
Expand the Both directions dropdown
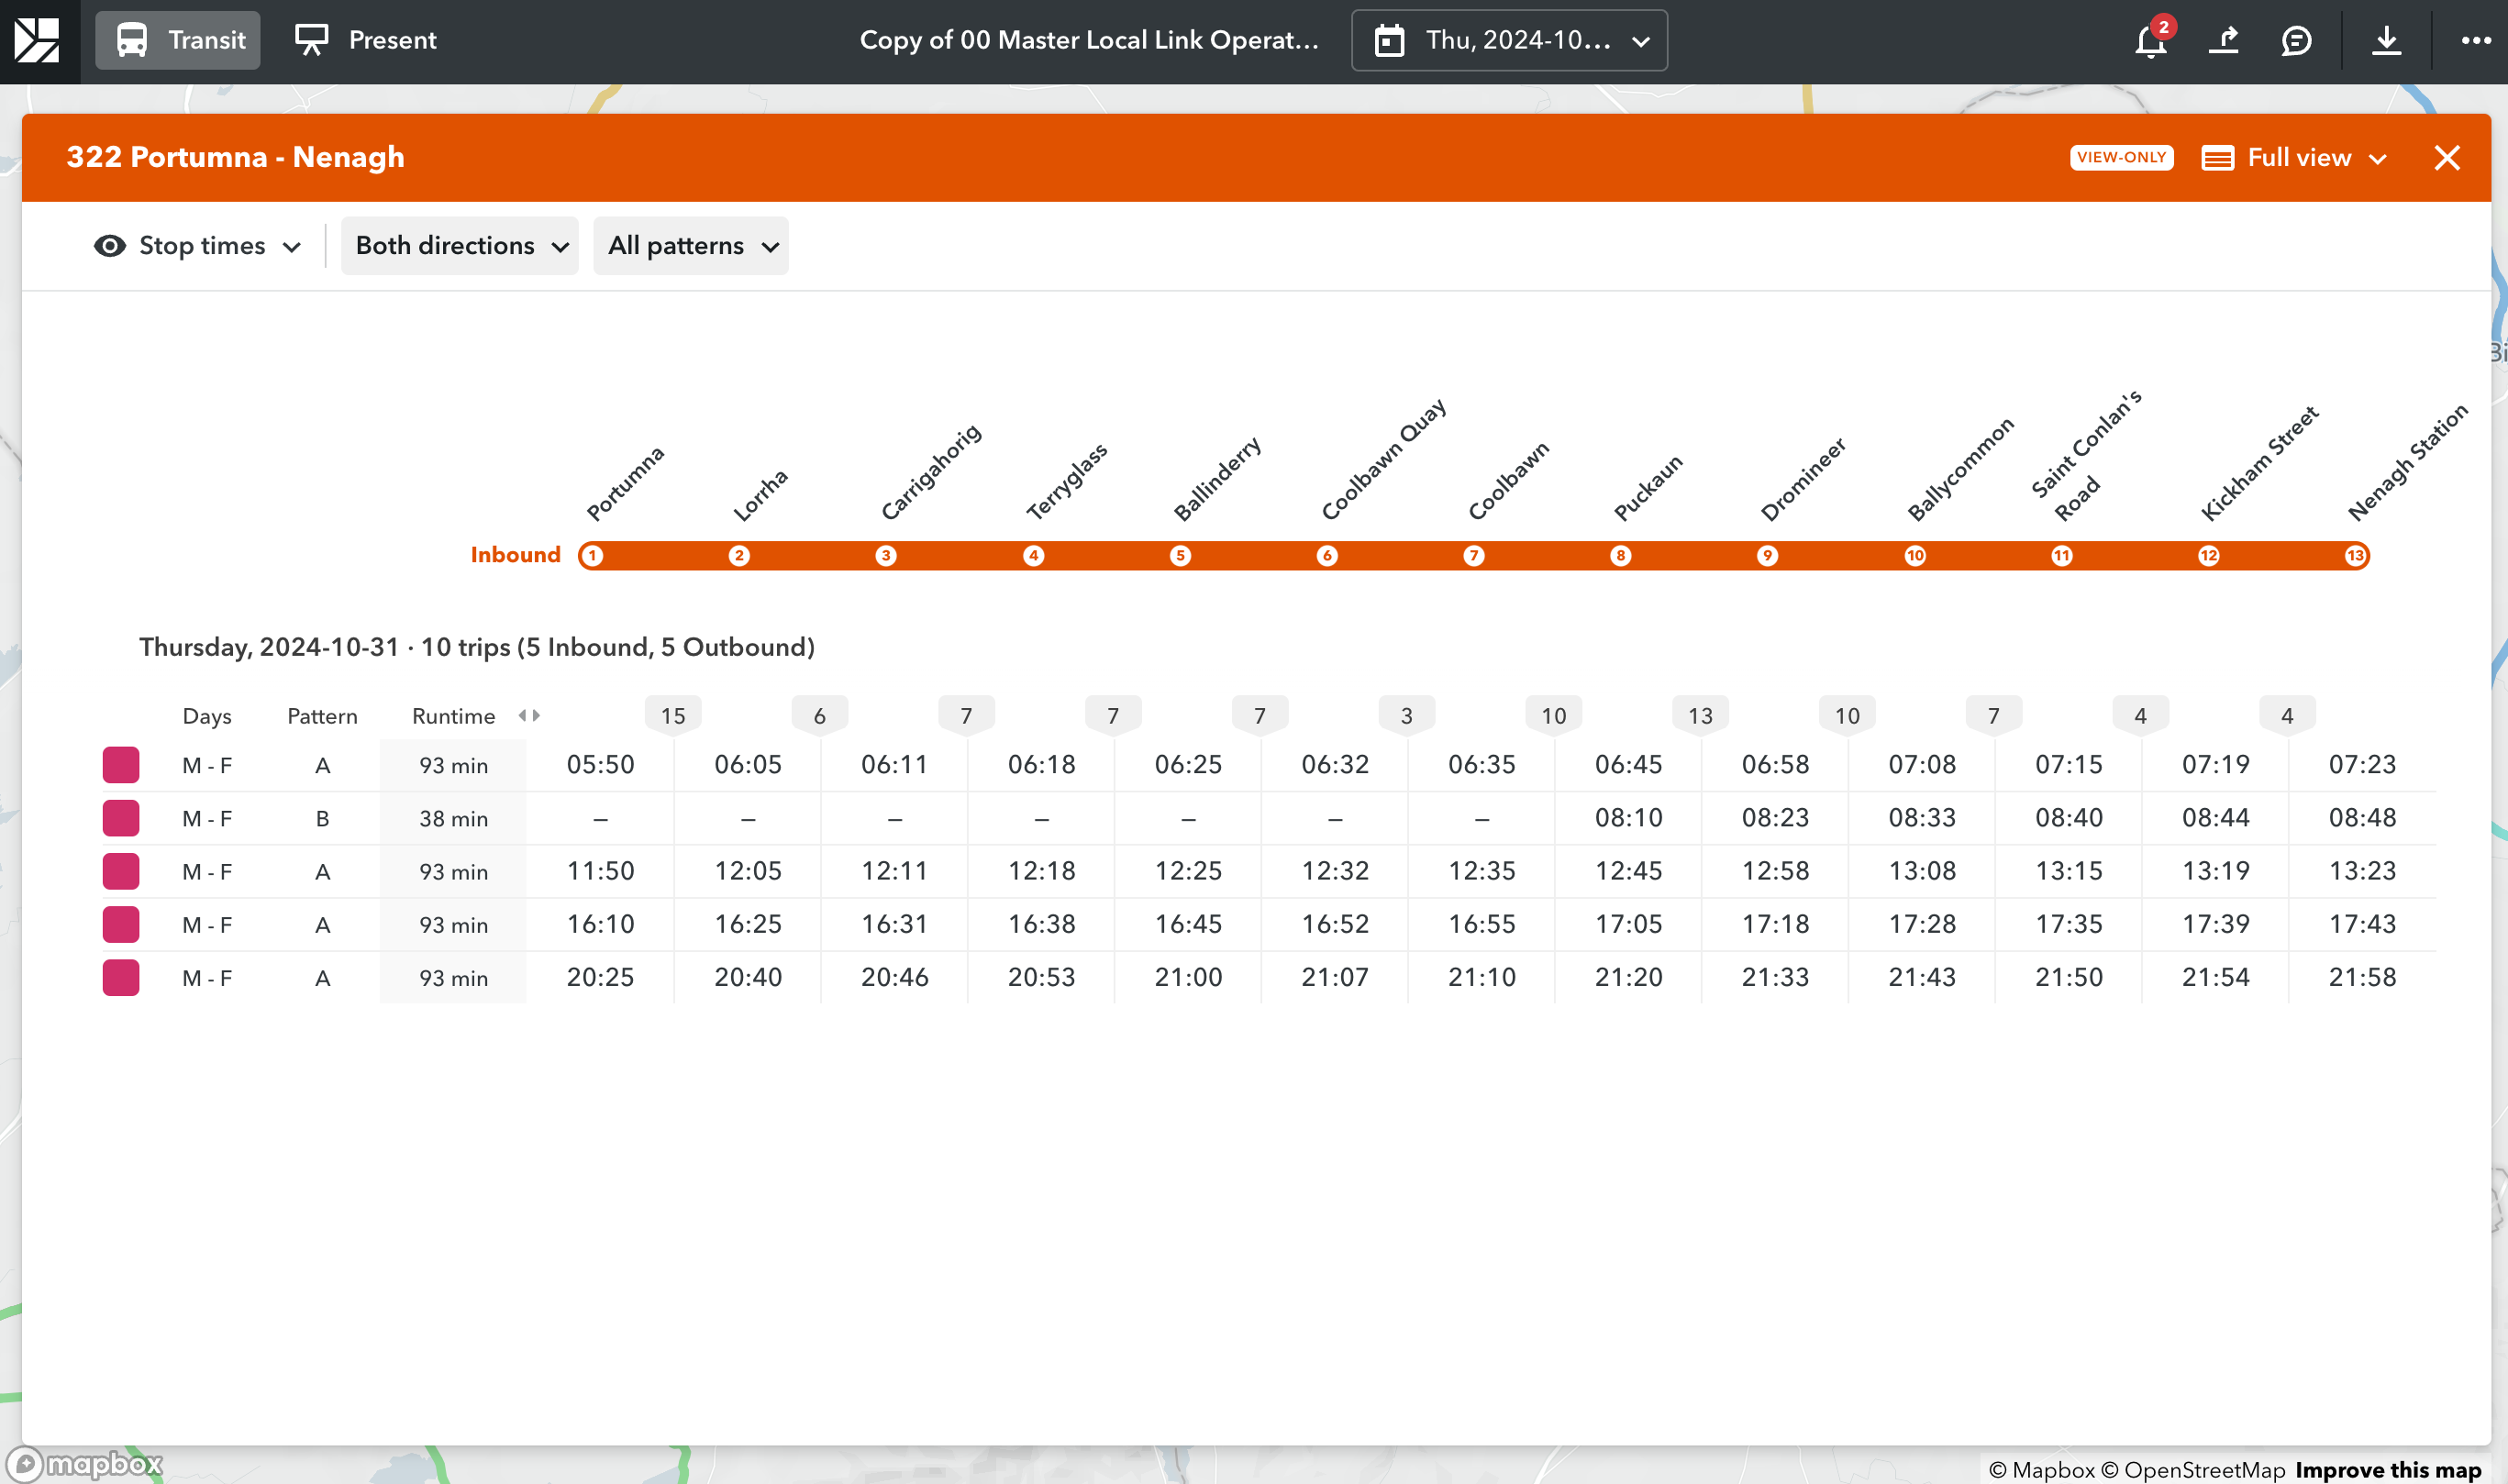(460, 246)
